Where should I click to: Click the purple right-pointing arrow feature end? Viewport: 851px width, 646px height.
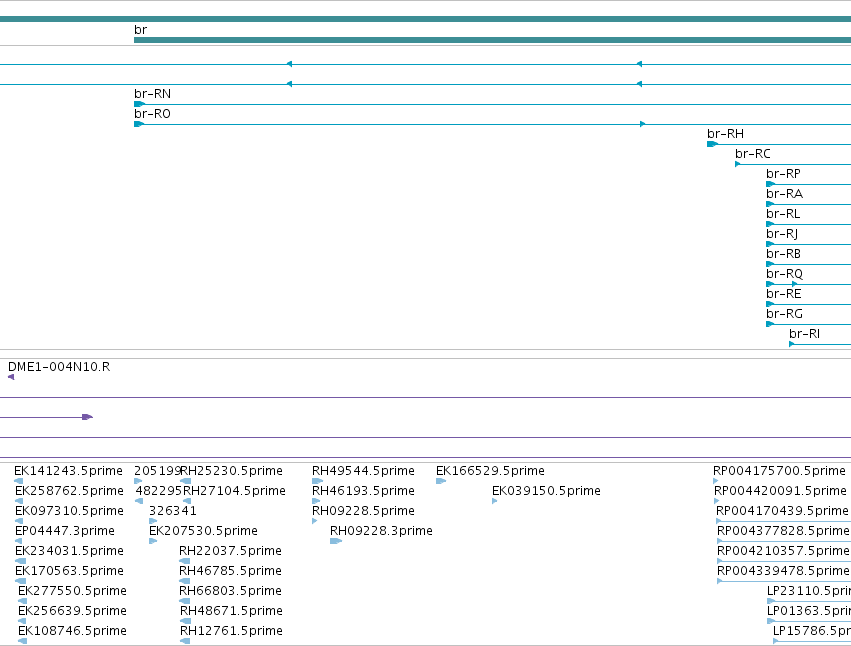87,417
